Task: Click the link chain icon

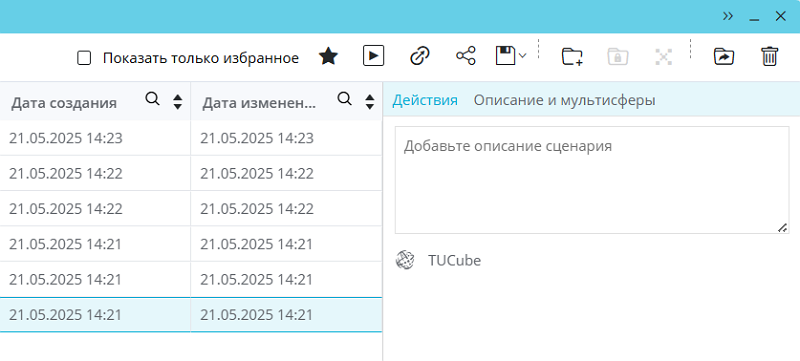Action: [420, 56]
